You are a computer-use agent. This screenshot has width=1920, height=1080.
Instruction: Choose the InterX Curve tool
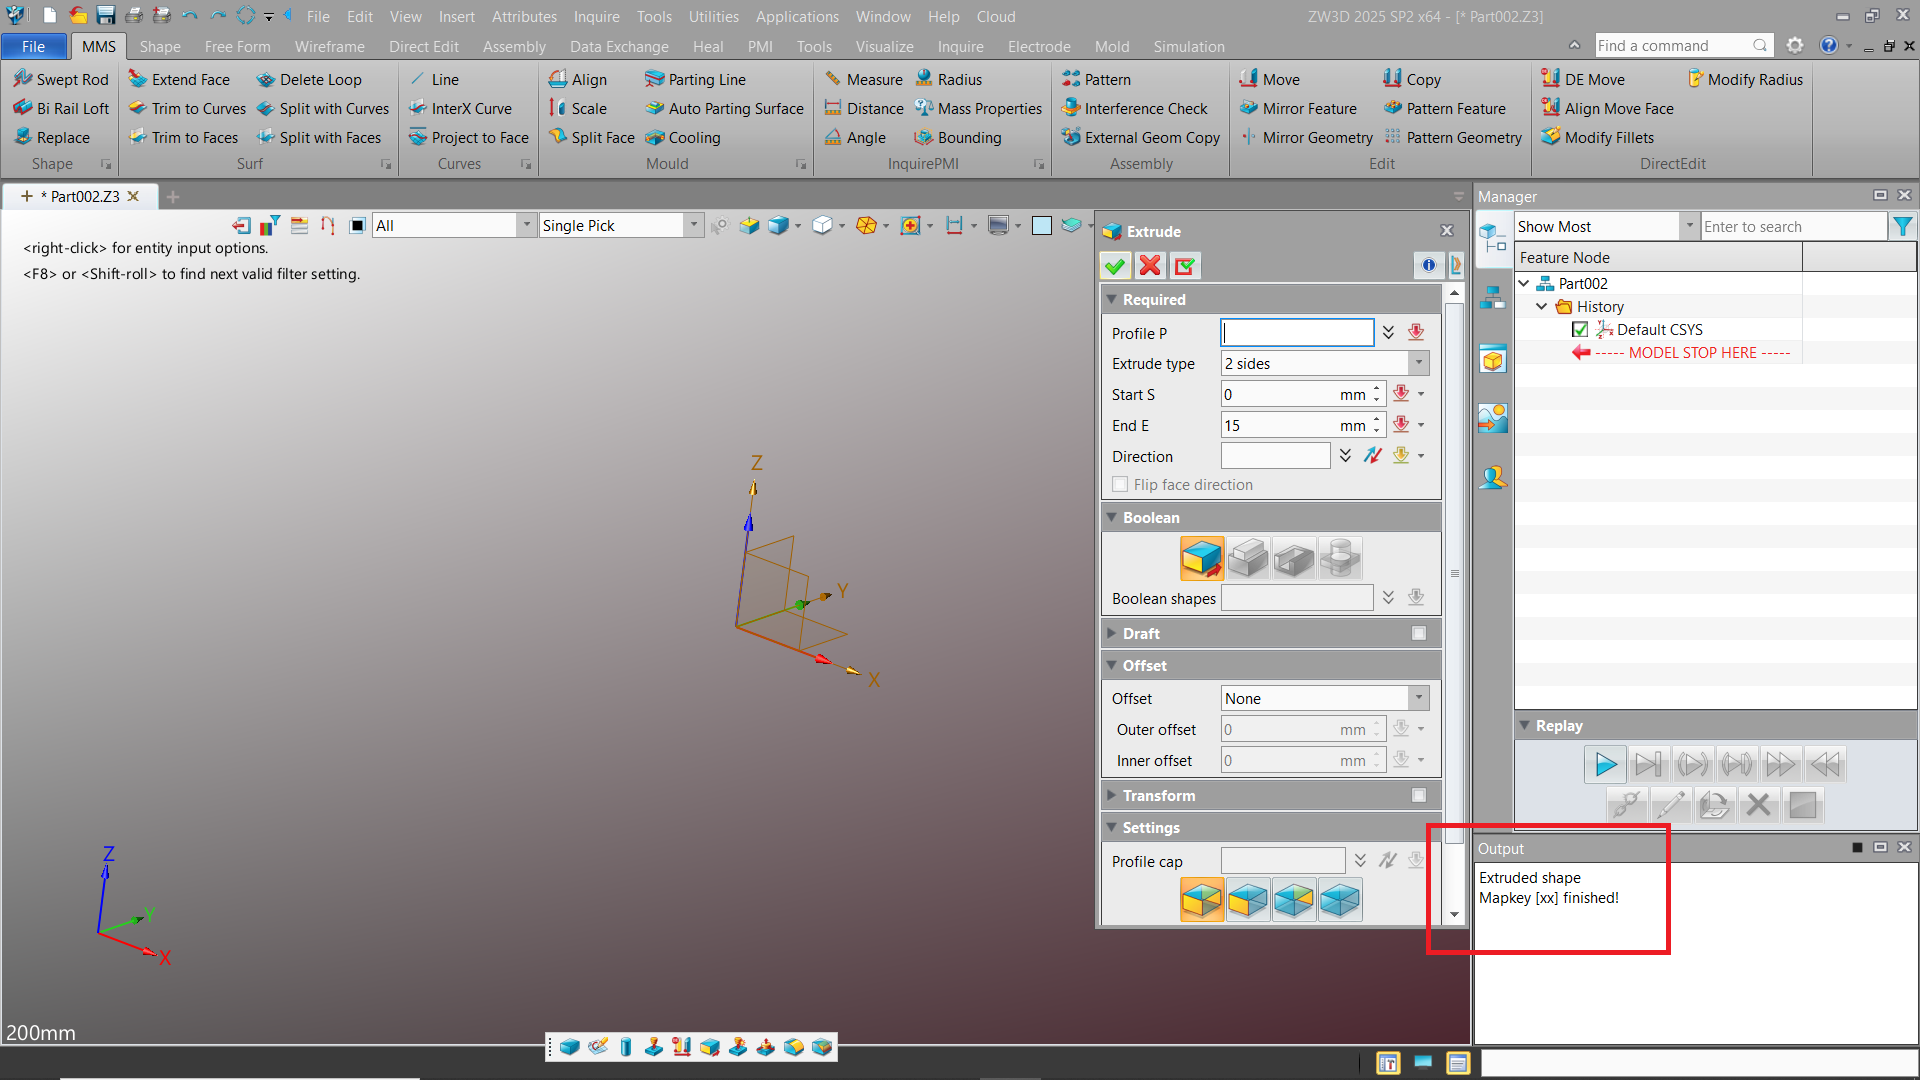tap(460, 108)
